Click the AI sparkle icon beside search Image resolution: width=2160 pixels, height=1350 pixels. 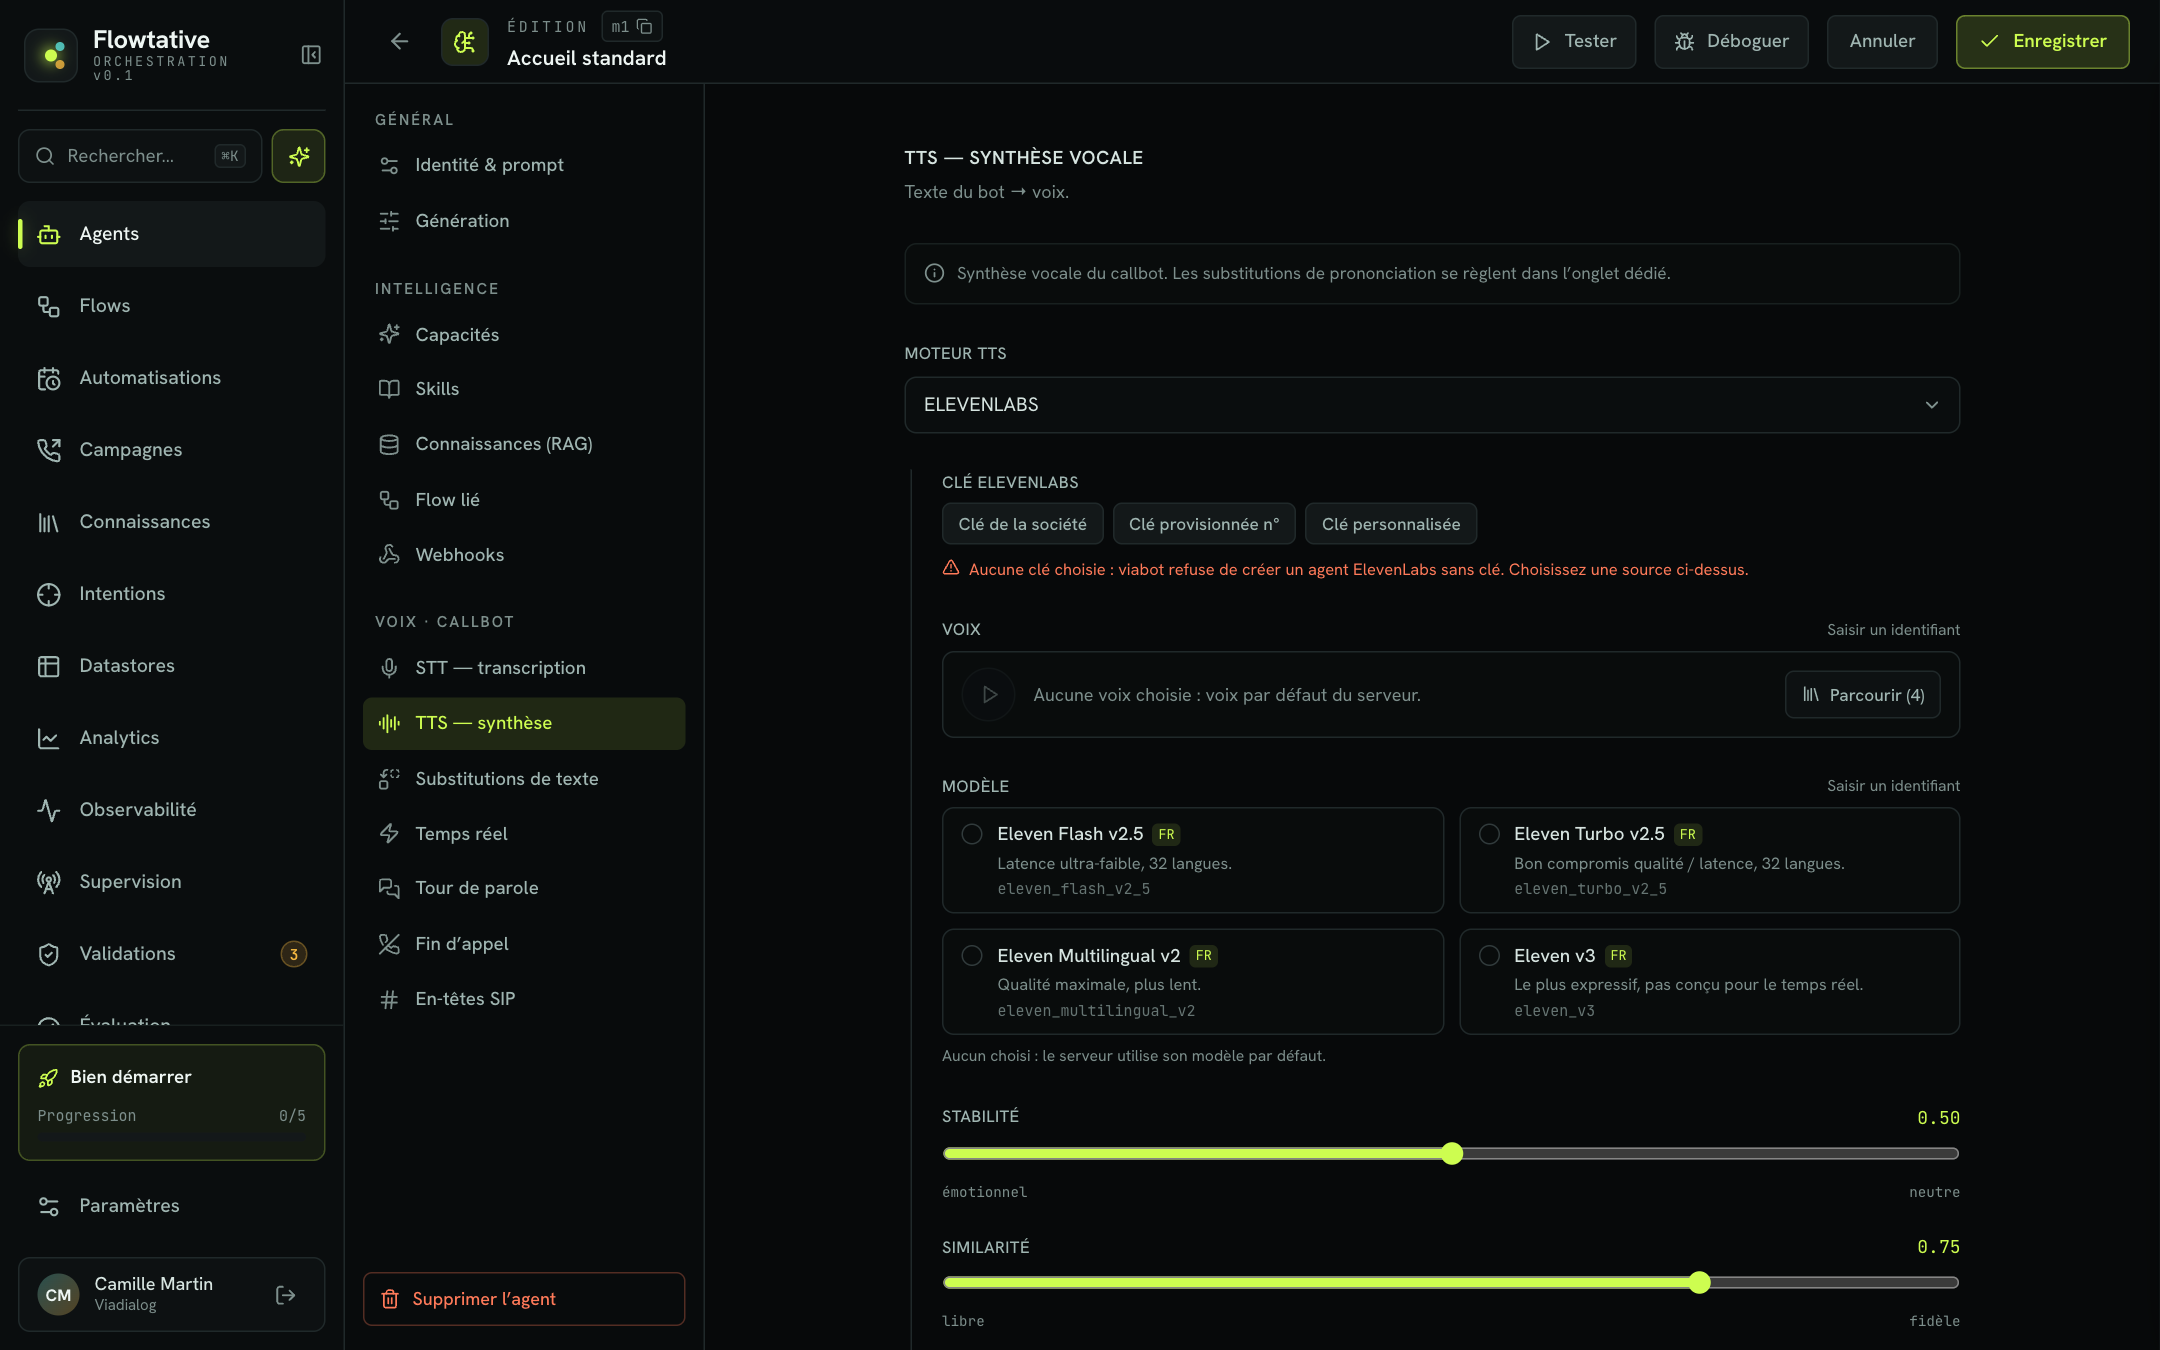(x=298, y=156)
